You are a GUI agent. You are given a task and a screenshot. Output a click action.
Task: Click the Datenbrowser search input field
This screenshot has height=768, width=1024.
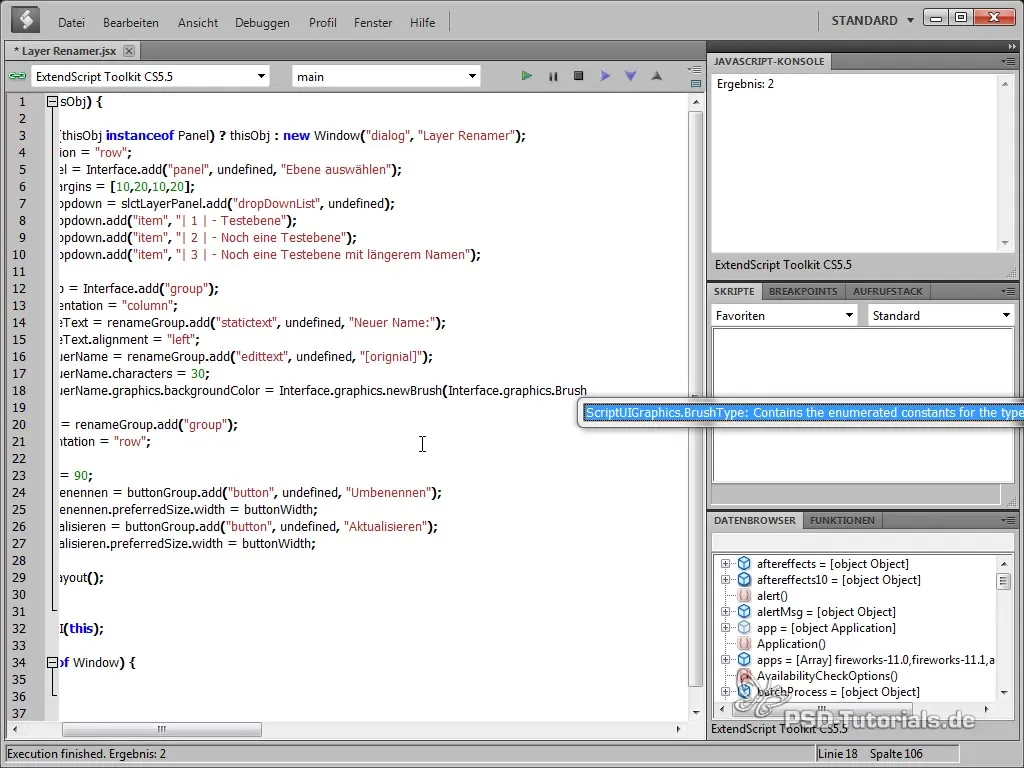tap(862, 542)
